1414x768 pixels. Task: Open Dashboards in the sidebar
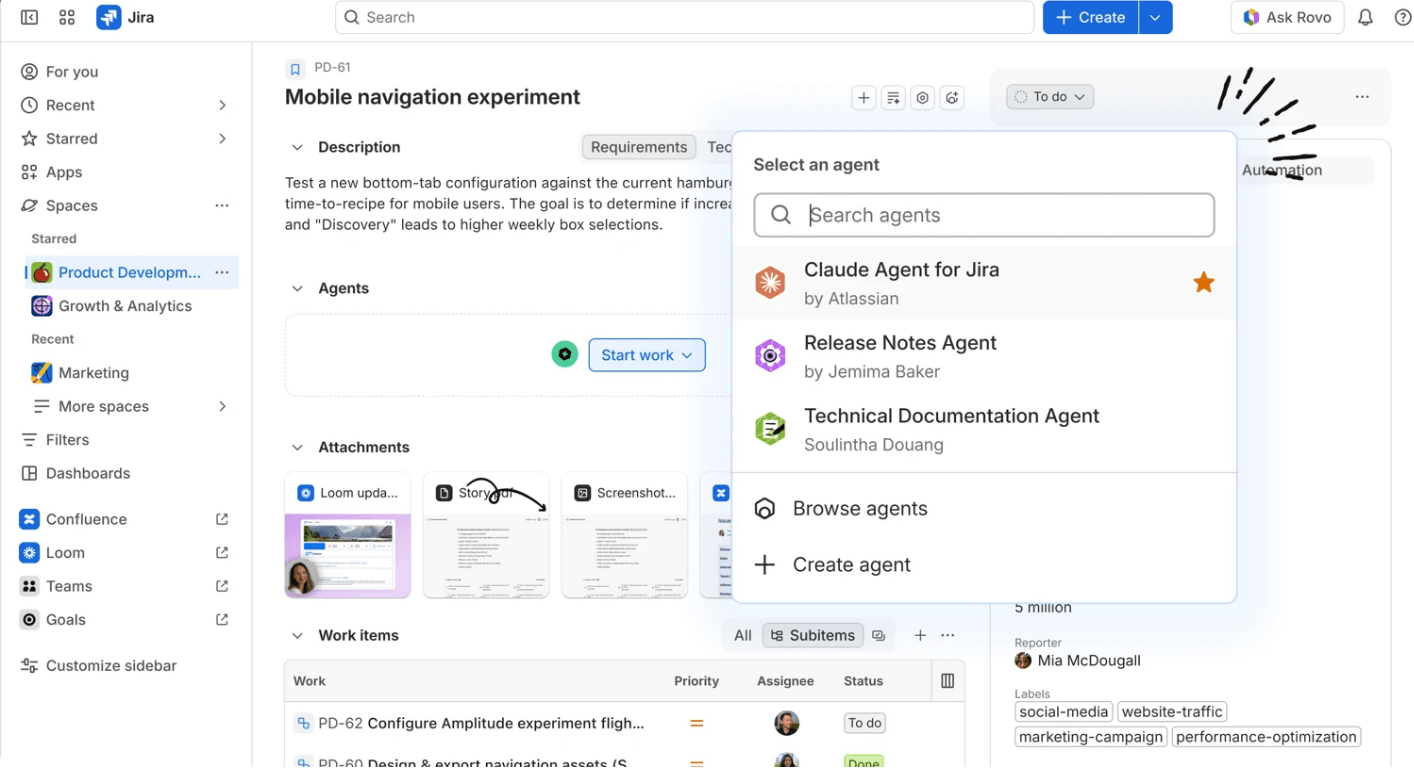point(88,473)
